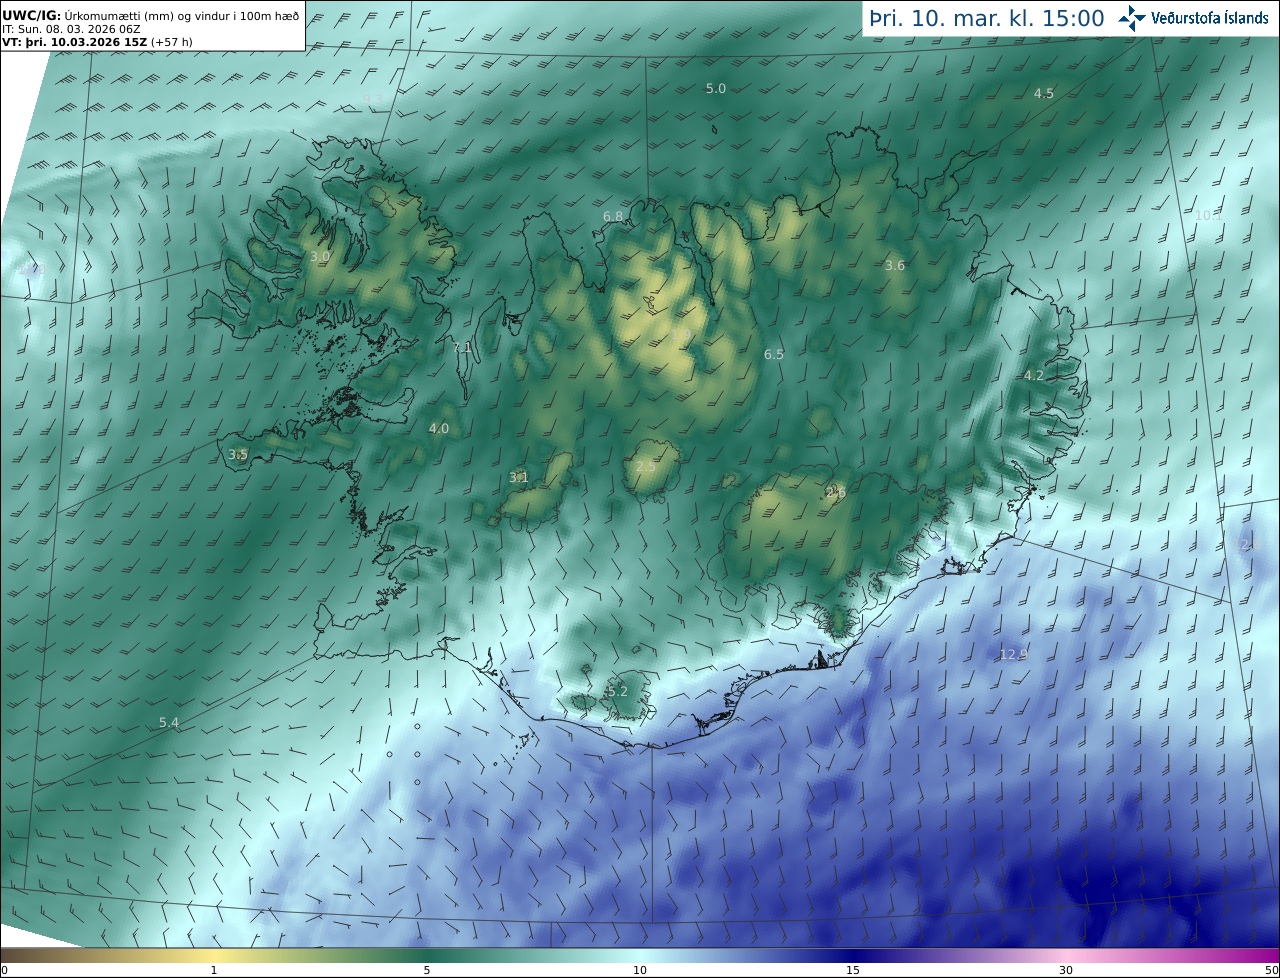Click the color scale tick label 30
The height and width of the screenshot is (978, 1280).
click(x=1066, y=970)
